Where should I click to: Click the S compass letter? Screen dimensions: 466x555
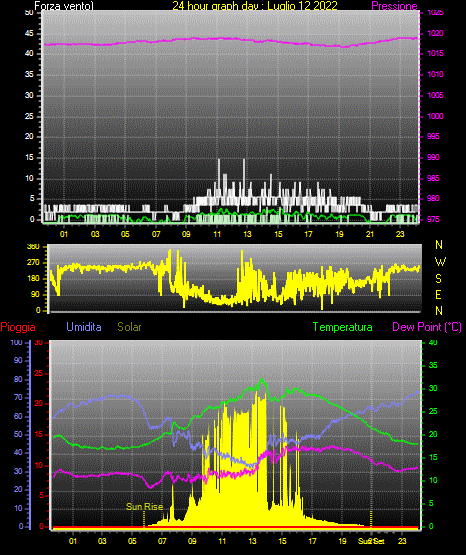pyautogui.click(x=438, y=279)
